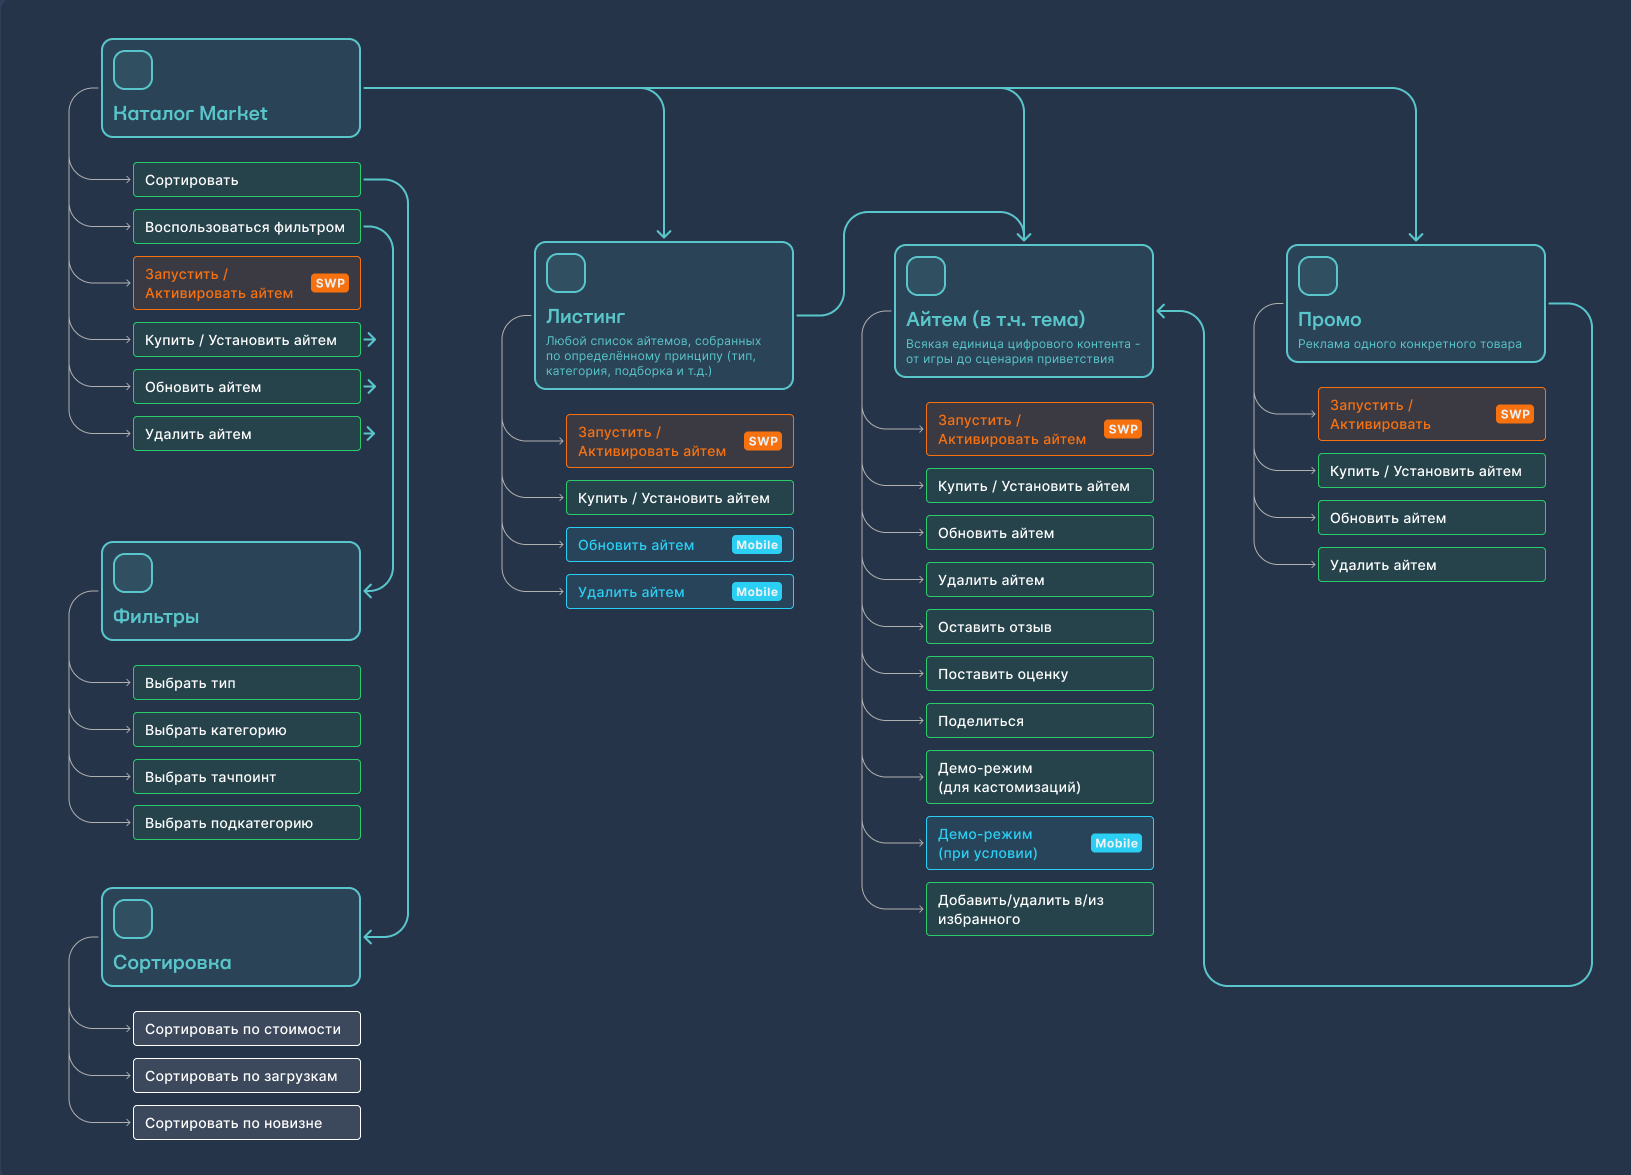The width and height of the screenshot is (1631, 1175).
Task: Click the SWP badge in the Листинг section
Action: (763, 440)
